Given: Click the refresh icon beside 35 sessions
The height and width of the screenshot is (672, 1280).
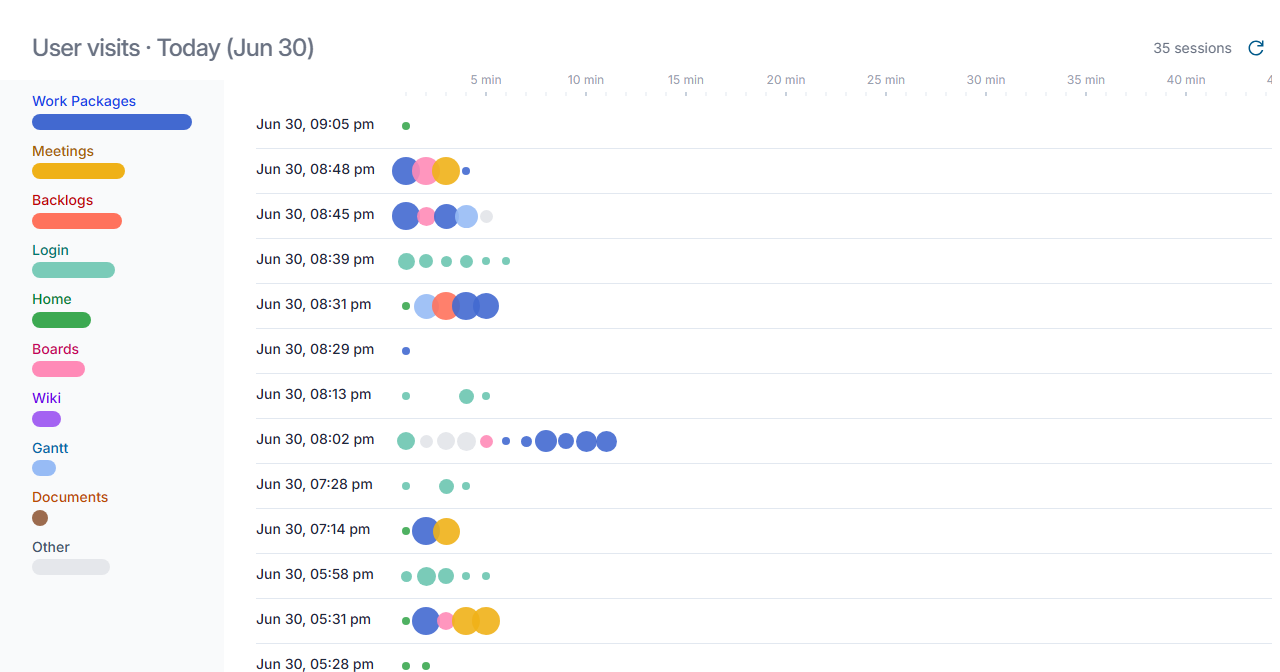Looking at the screenshot, I should (x=1256, y=48).
